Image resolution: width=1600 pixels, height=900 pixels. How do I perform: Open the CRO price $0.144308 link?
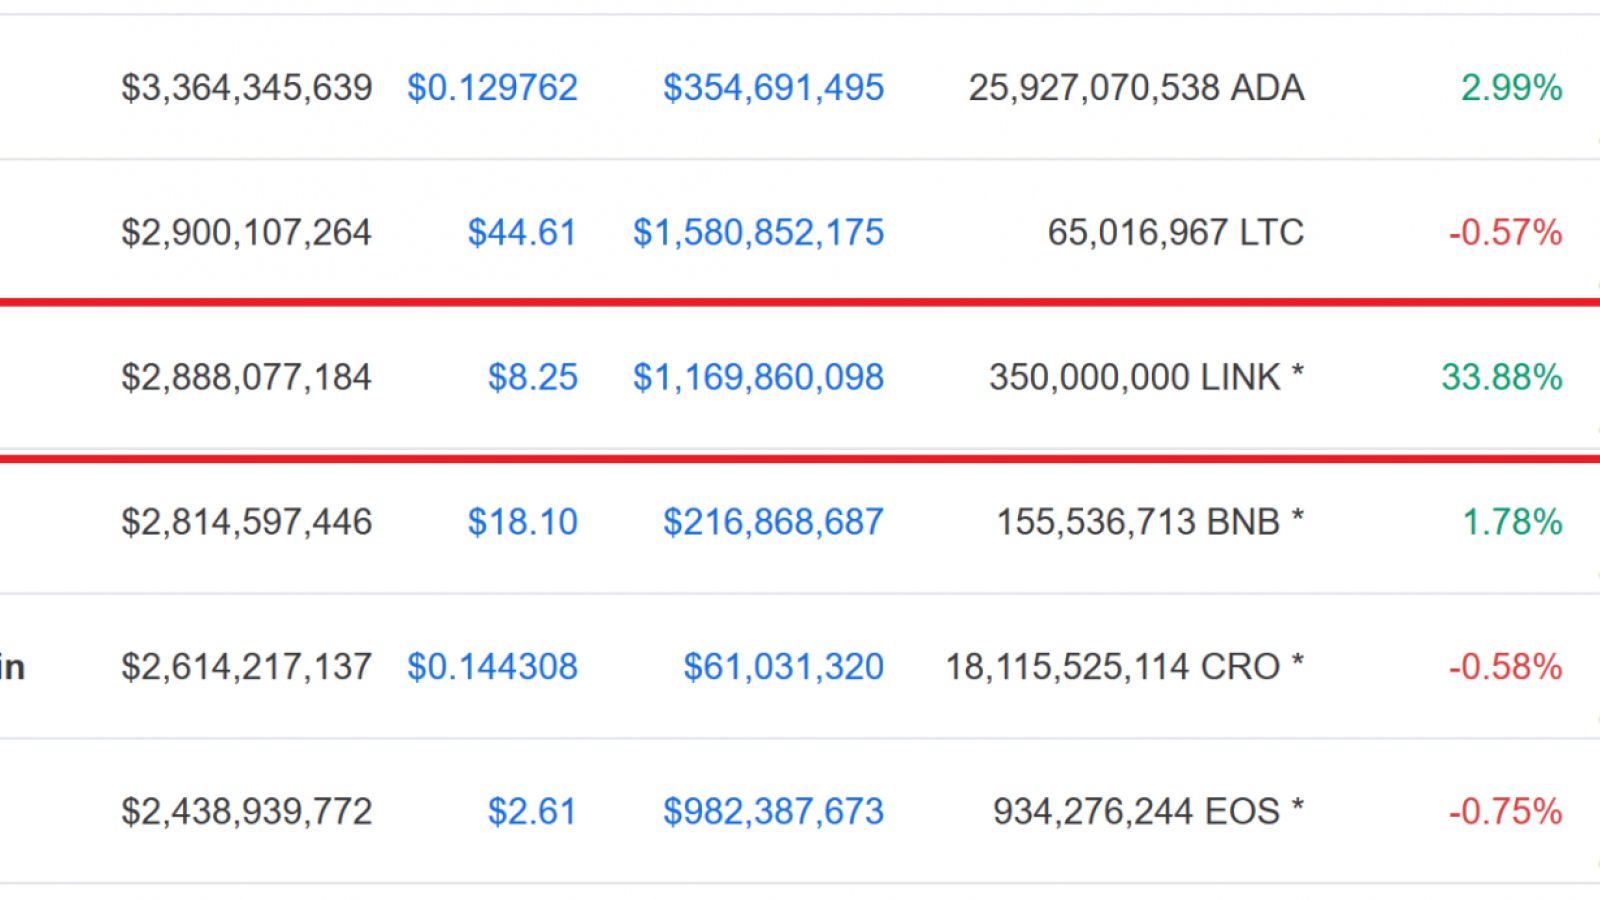(x=492, y=667)
